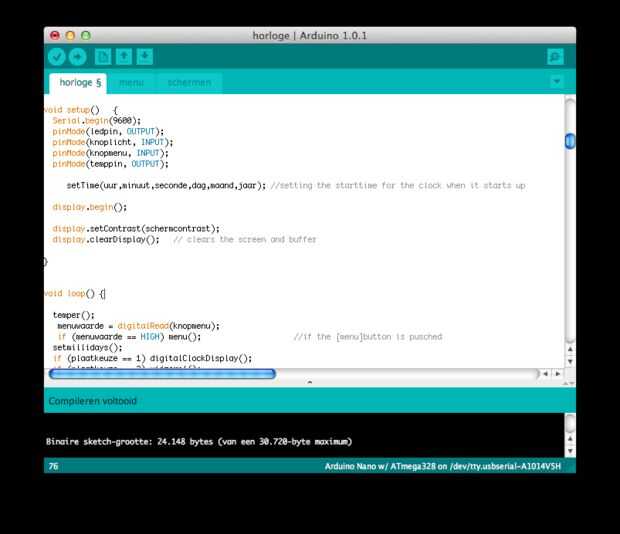This screenshot has width=620, height=534.
Task: Click the display.setContrast line
Action: 136,228
